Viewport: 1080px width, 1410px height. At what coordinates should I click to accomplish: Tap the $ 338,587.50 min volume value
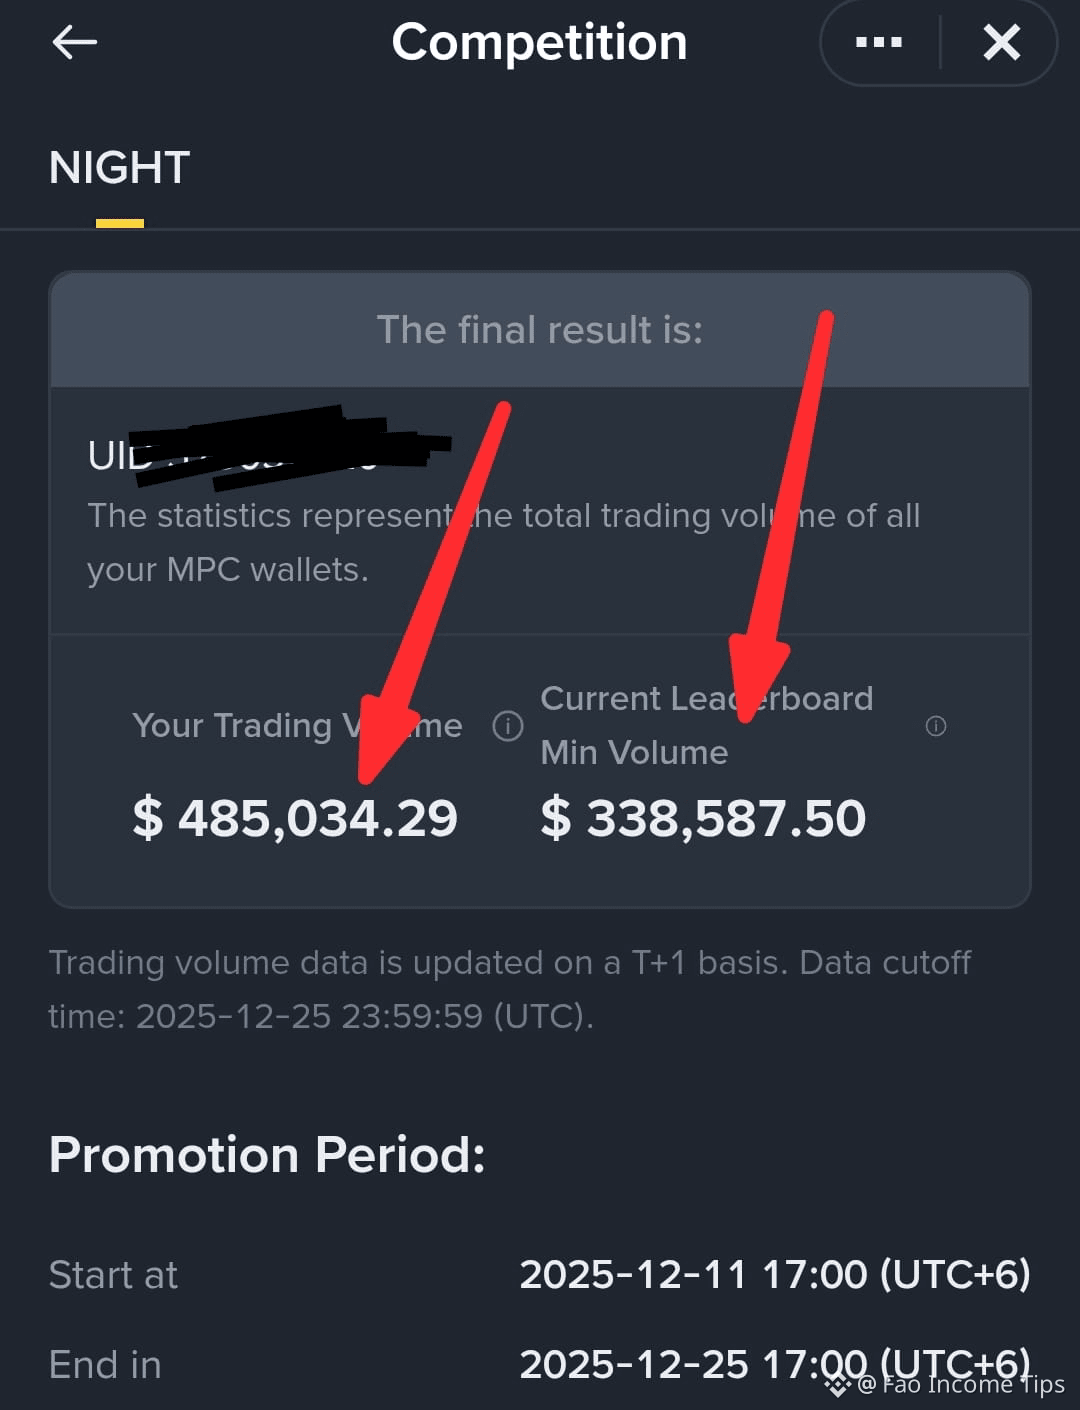click(x=703, y=818)
